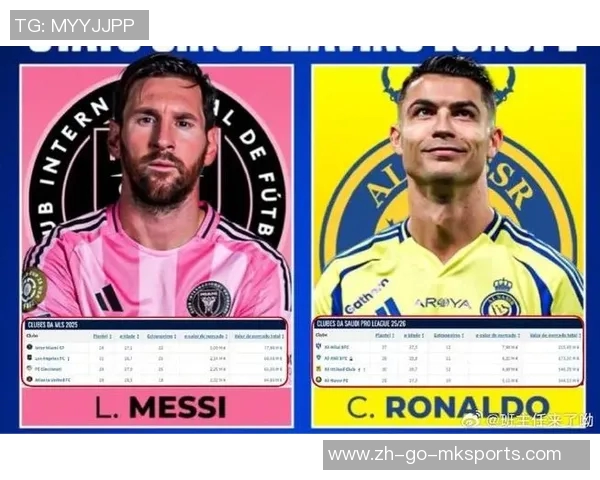600x480 pixels.
Task: Click the Los Angeles FC crest icon
Action: tap(29, 358)
